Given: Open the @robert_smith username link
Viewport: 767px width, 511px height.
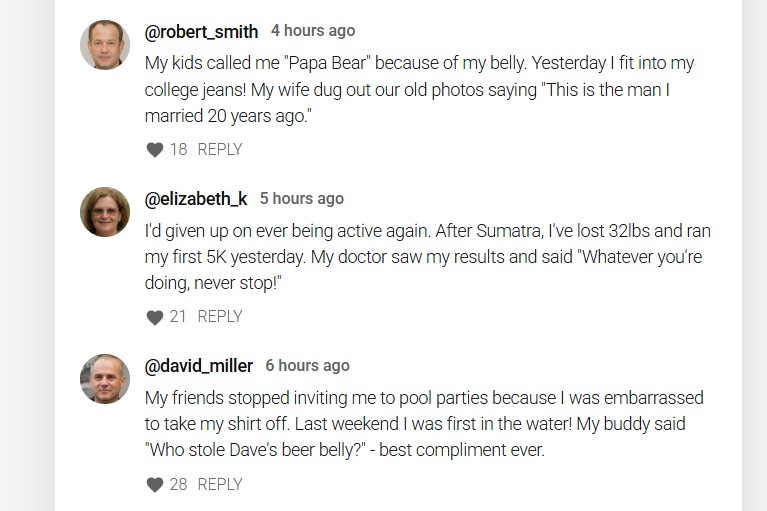Looking at the screenshot, I should [202, 32].
